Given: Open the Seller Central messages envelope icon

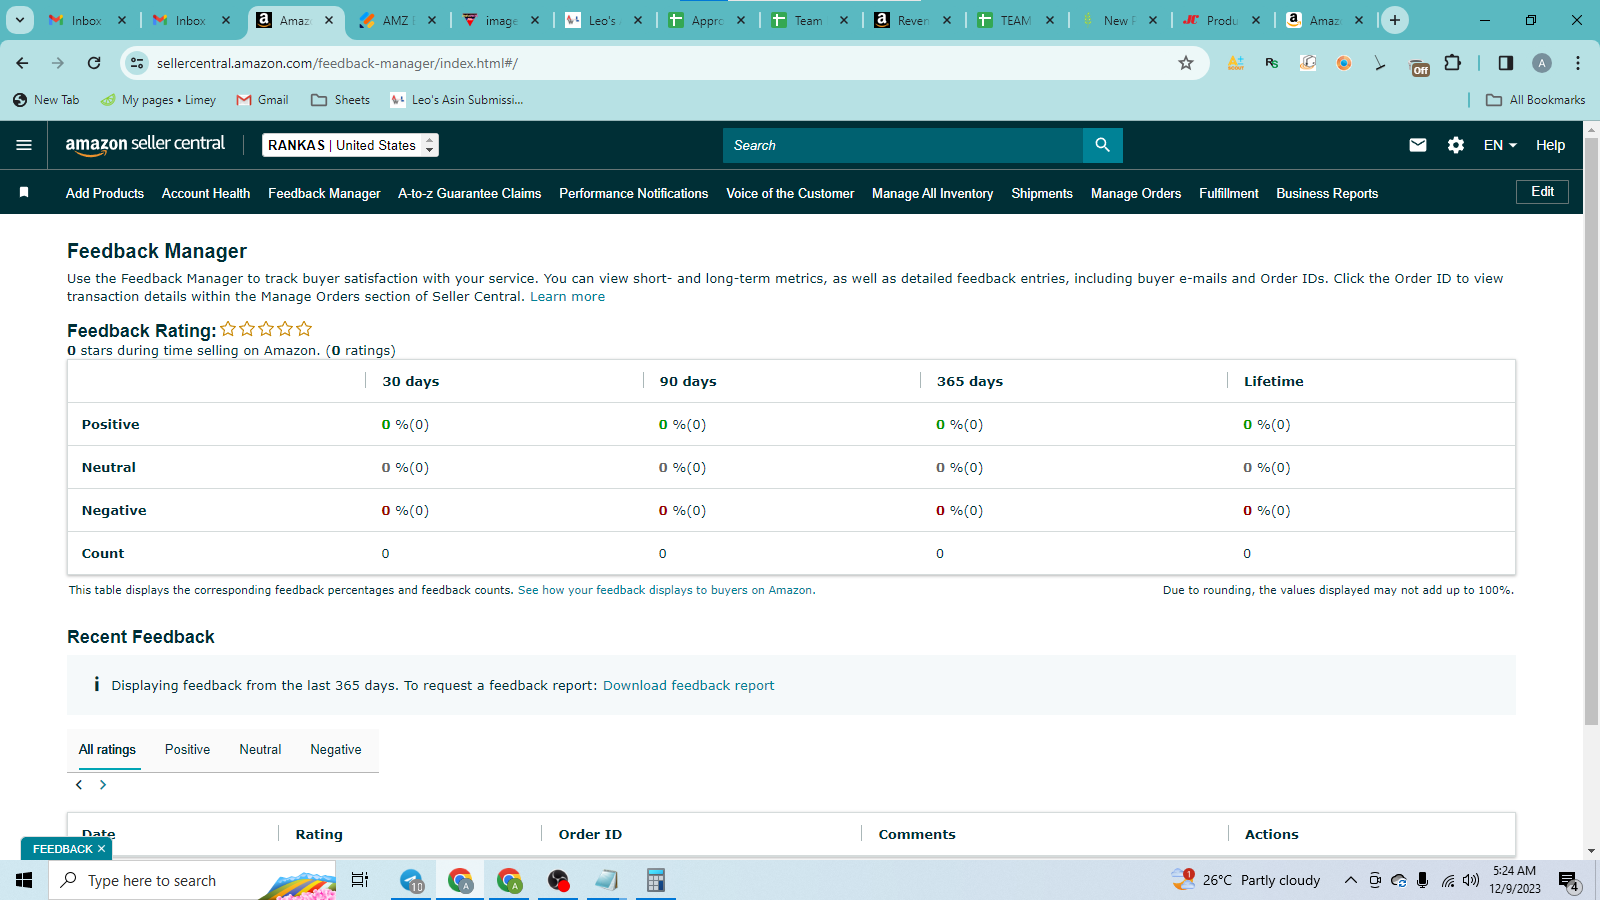Looking at the screenshot, I should 1418,145.
